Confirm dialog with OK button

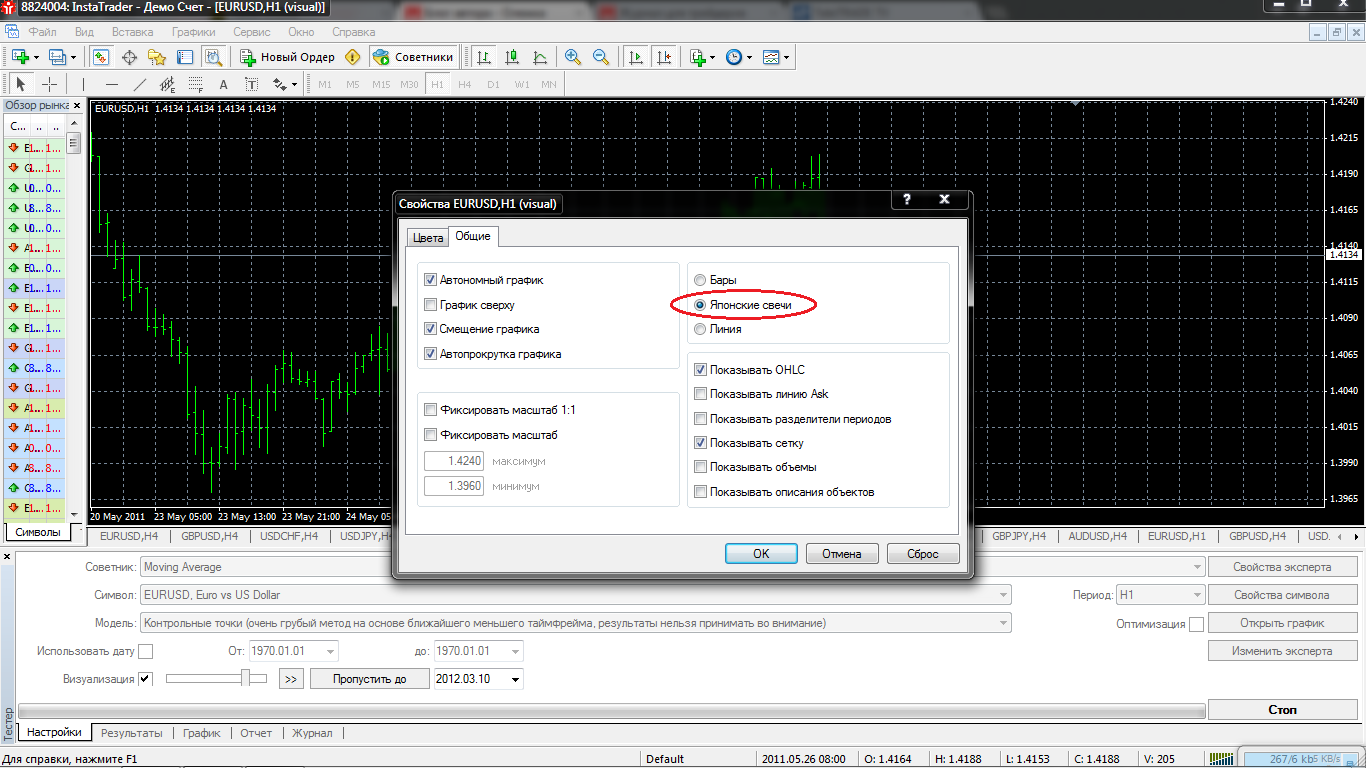[761, 554]
